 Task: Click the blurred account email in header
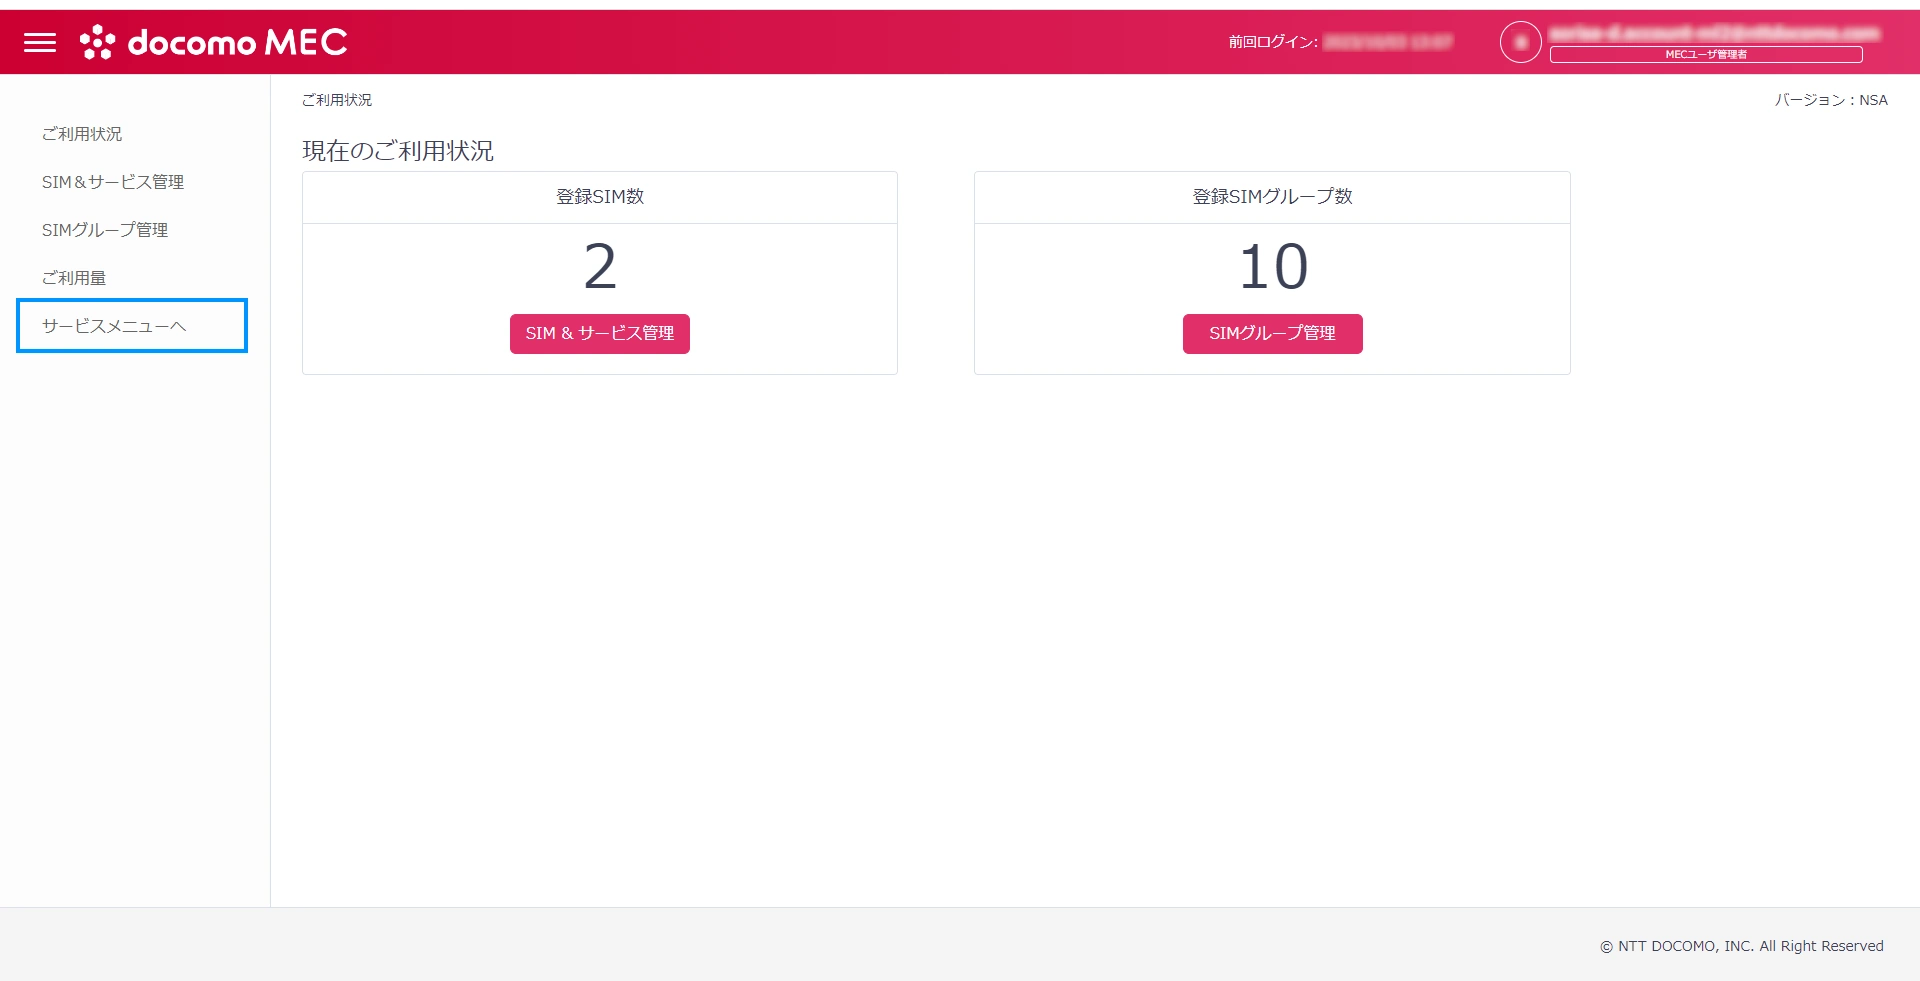click(1713, 33)
